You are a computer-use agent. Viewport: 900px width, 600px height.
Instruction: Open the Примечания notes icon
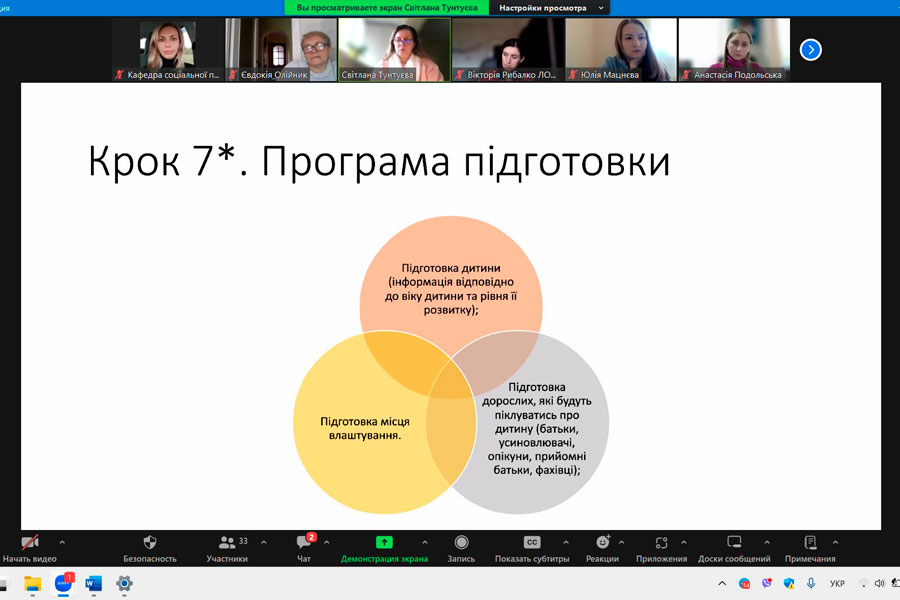[x=810, y=542]
